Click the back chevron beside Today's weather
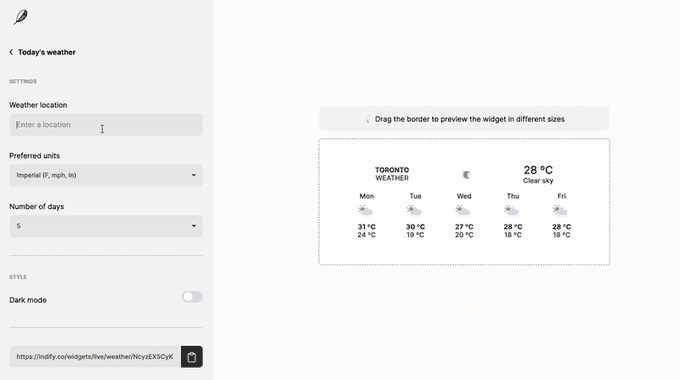 11,52
